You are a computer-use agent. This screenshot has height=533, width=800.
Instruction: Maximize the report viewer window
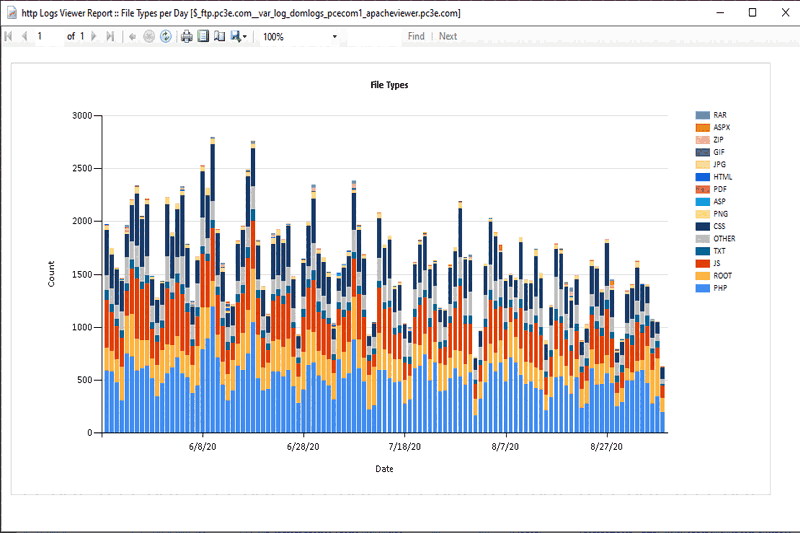click(x=752, y=12)
